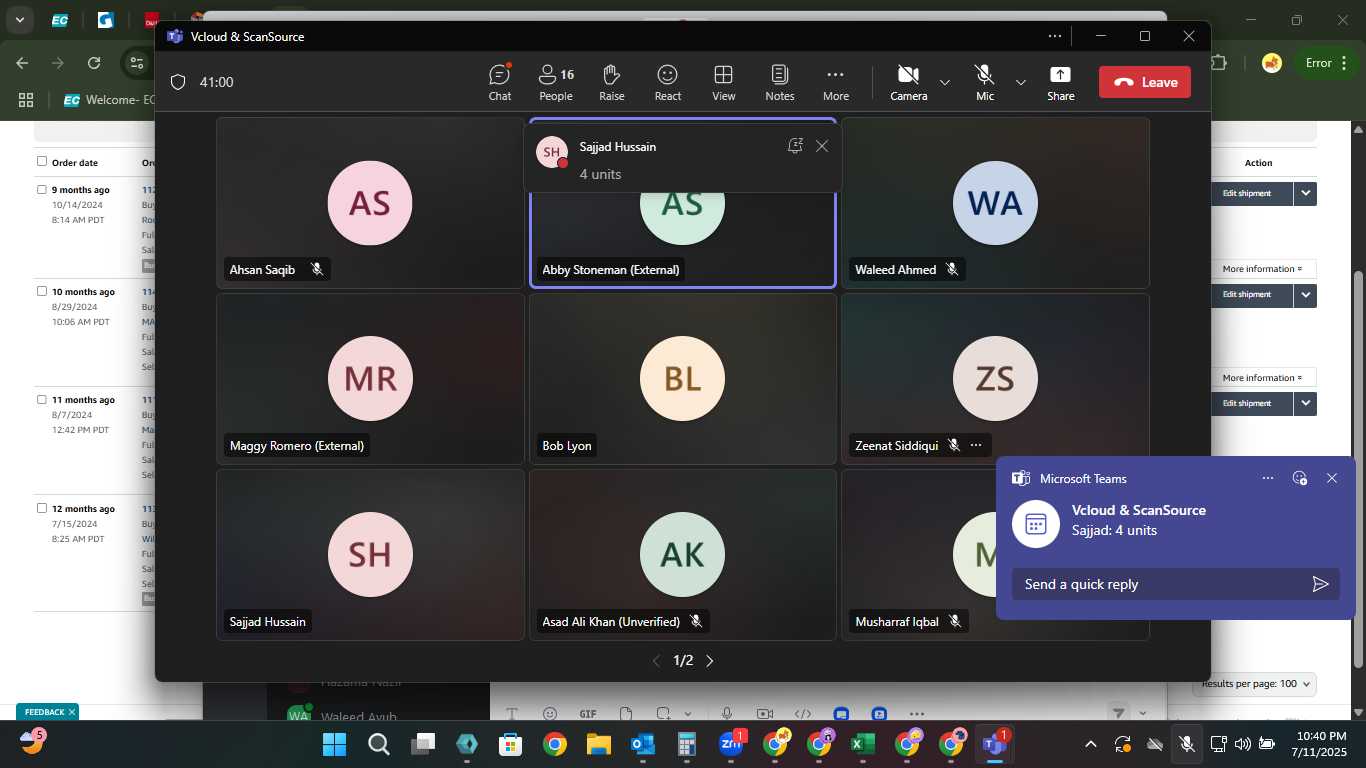Image resolution: width=1366 pixels, height=768 pixels.
Task: Turn on the Camera
Action: (908, 82)
